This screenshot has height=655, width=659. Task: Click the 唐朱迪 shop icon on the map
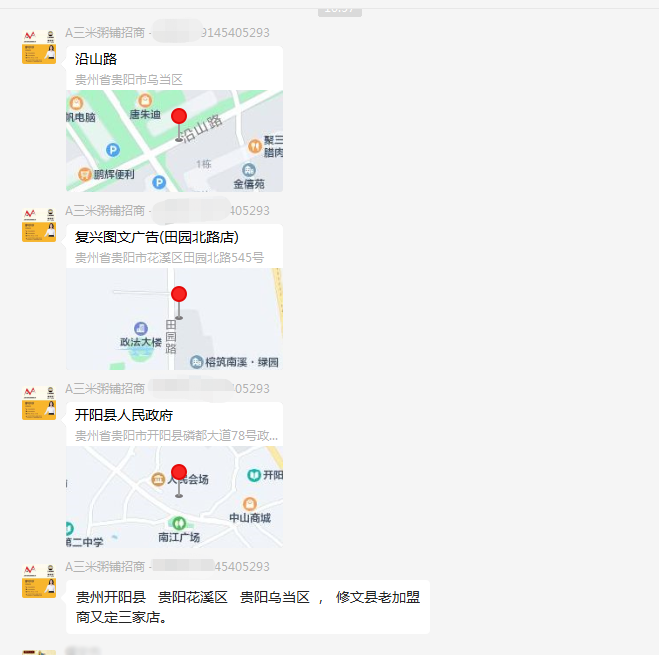(145, 100)
